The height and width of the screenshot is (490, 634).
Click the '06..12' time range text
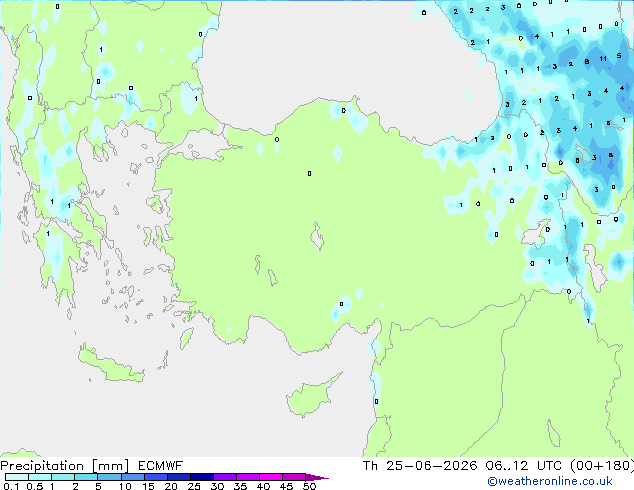coord(507,466)
